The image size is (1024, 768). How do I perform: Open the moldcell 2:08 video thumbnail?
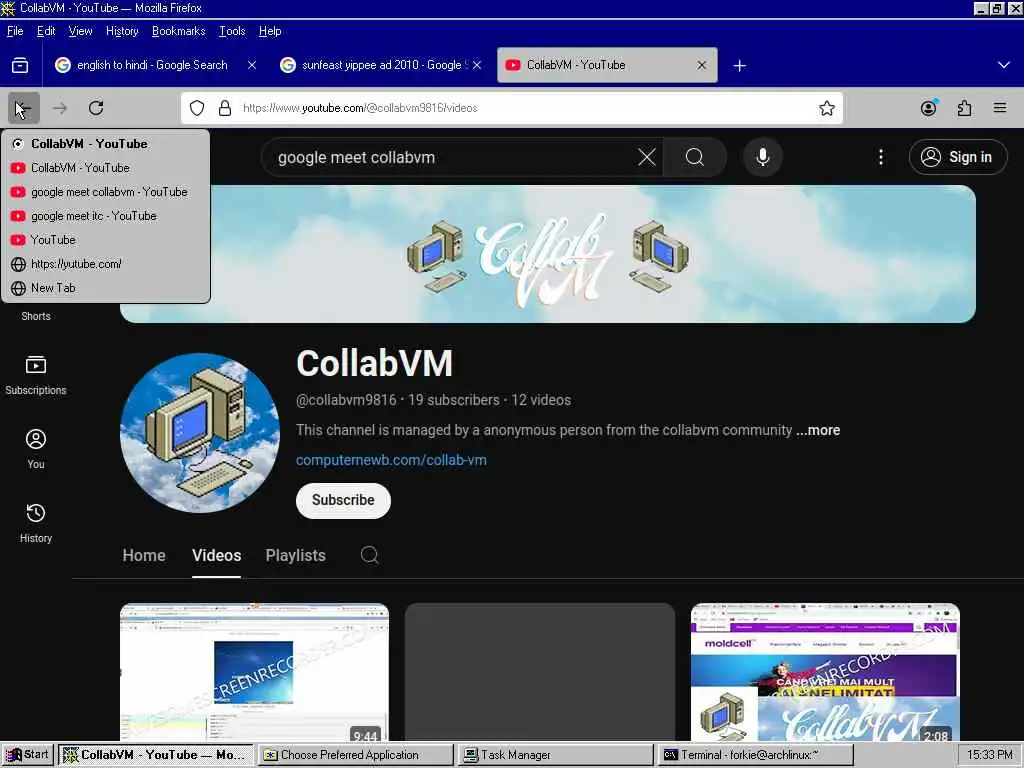825,672
